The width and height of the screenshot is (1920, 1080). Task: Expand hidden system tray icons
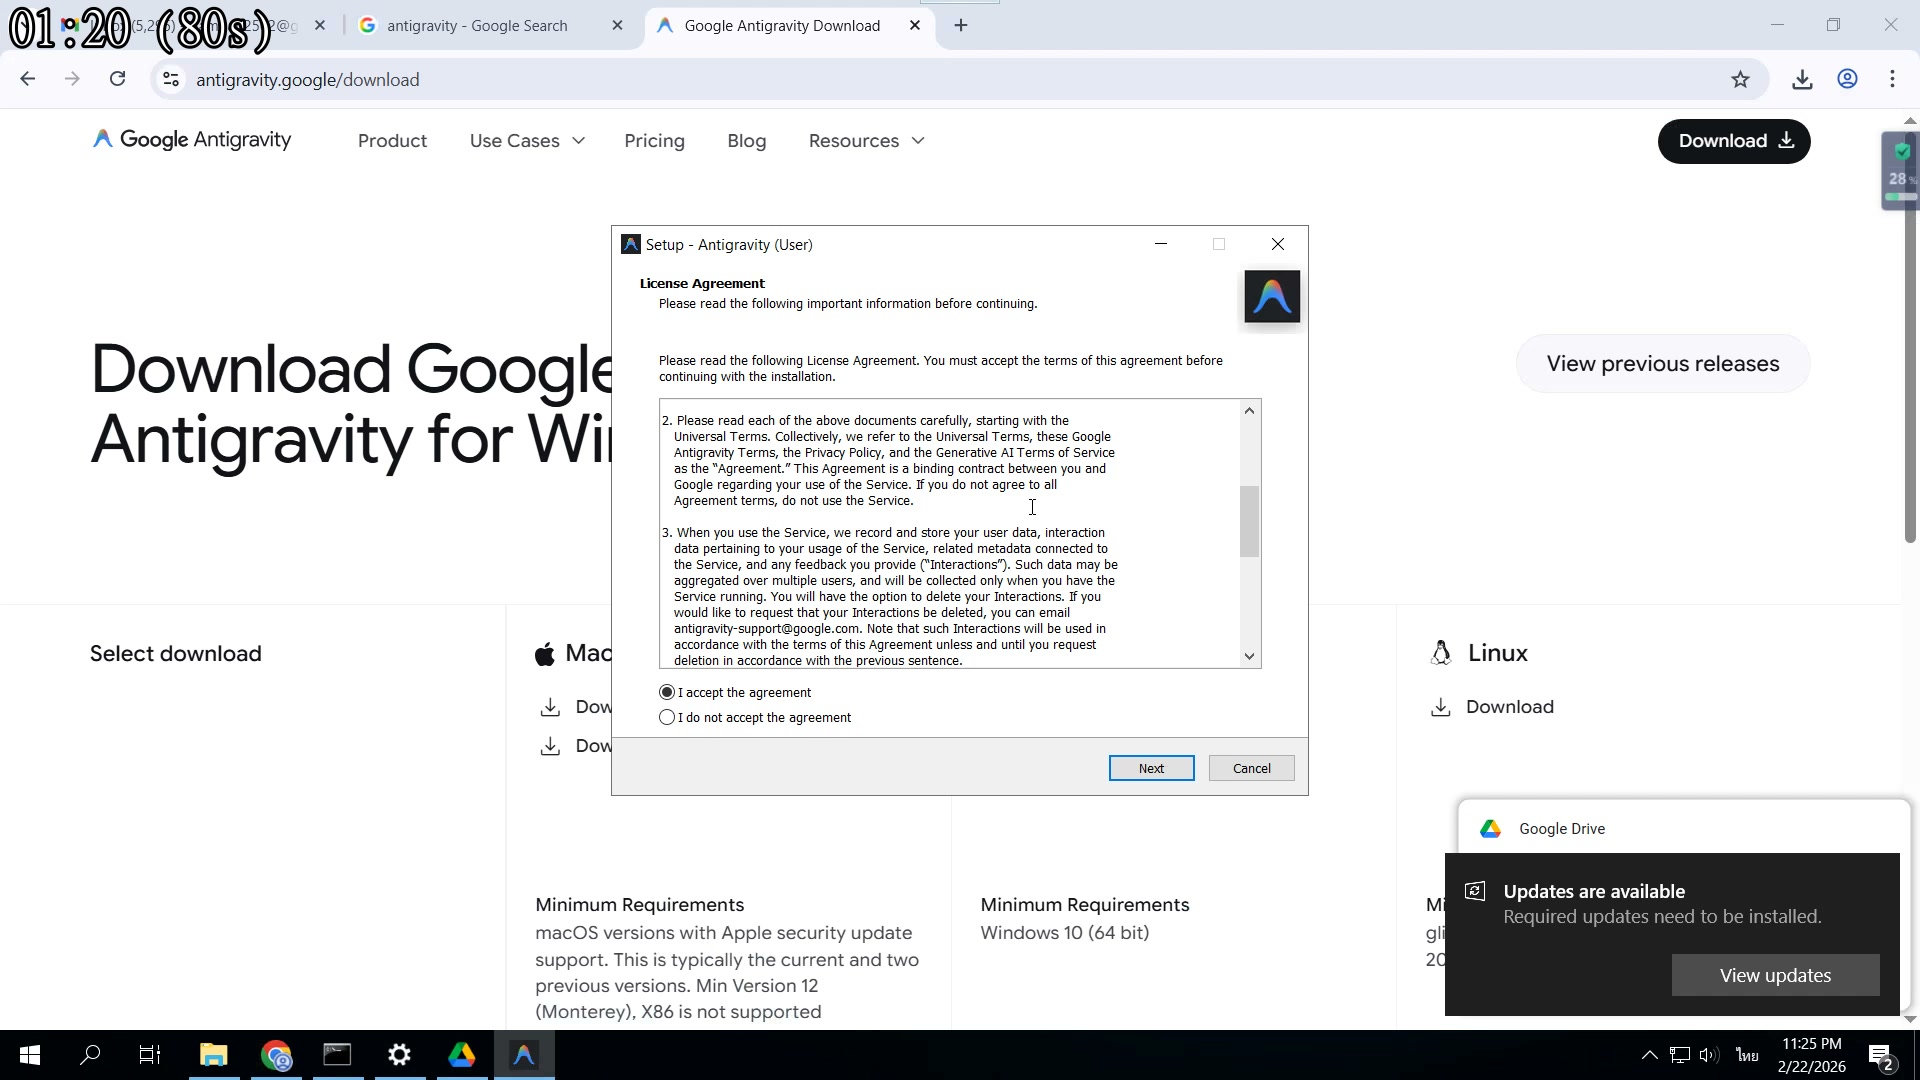click(1650, 1054)
